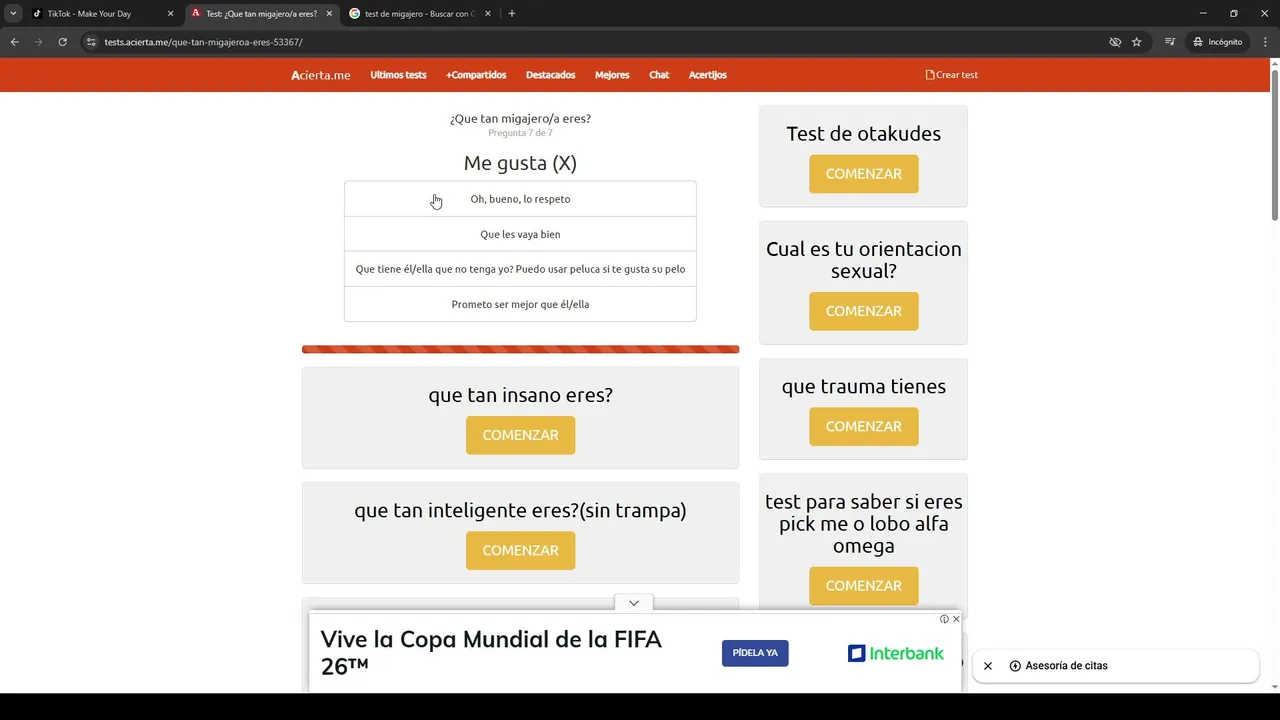Open a new browser tab with plus

512,14
